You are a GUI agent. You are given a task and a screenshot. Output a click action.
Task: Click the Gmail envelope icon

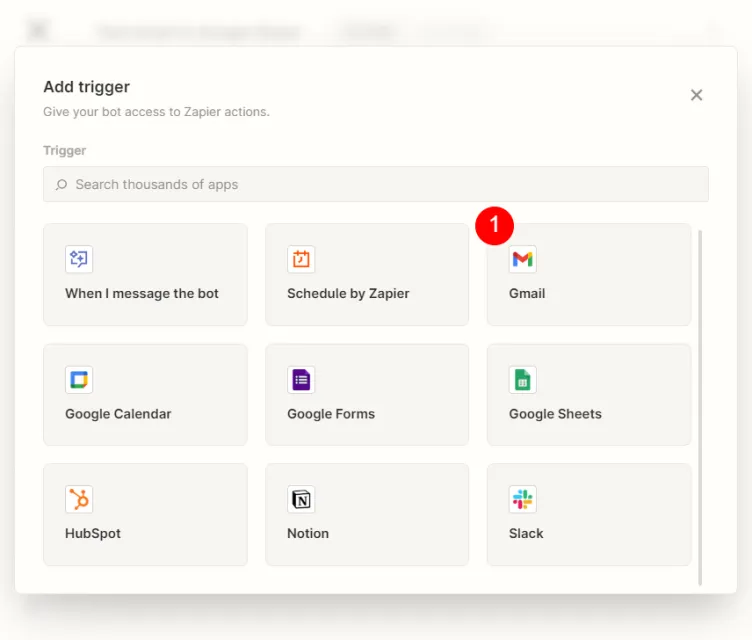point(522,260)
